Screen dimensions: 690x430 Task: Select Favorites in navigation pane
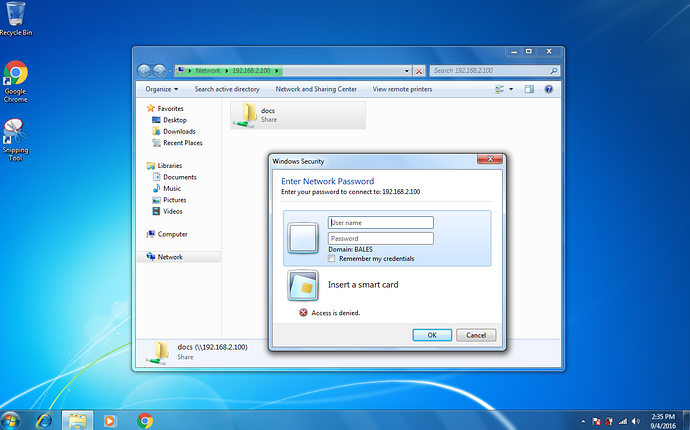tap(165, 108)
